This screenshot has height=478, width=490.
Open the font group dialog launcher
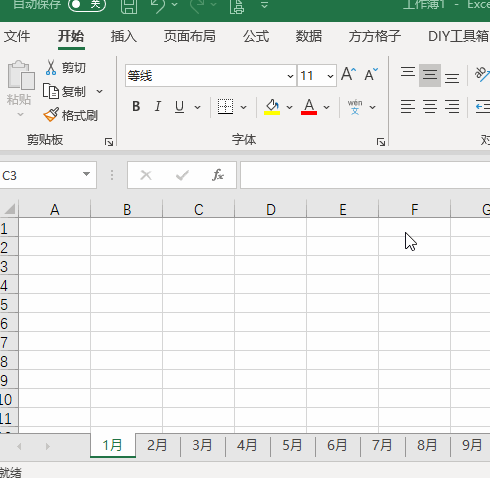click(381, 142)
